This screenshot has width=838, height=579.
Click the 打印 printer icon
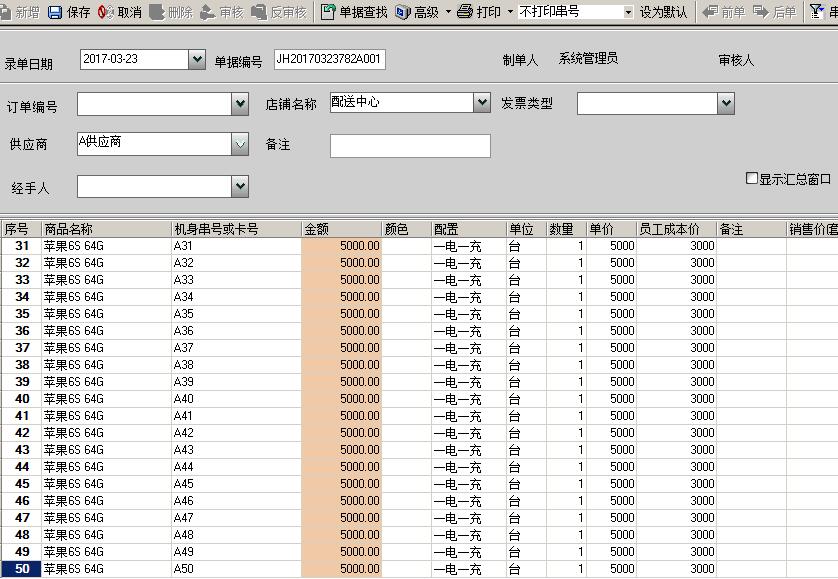[x=465, y=12]
